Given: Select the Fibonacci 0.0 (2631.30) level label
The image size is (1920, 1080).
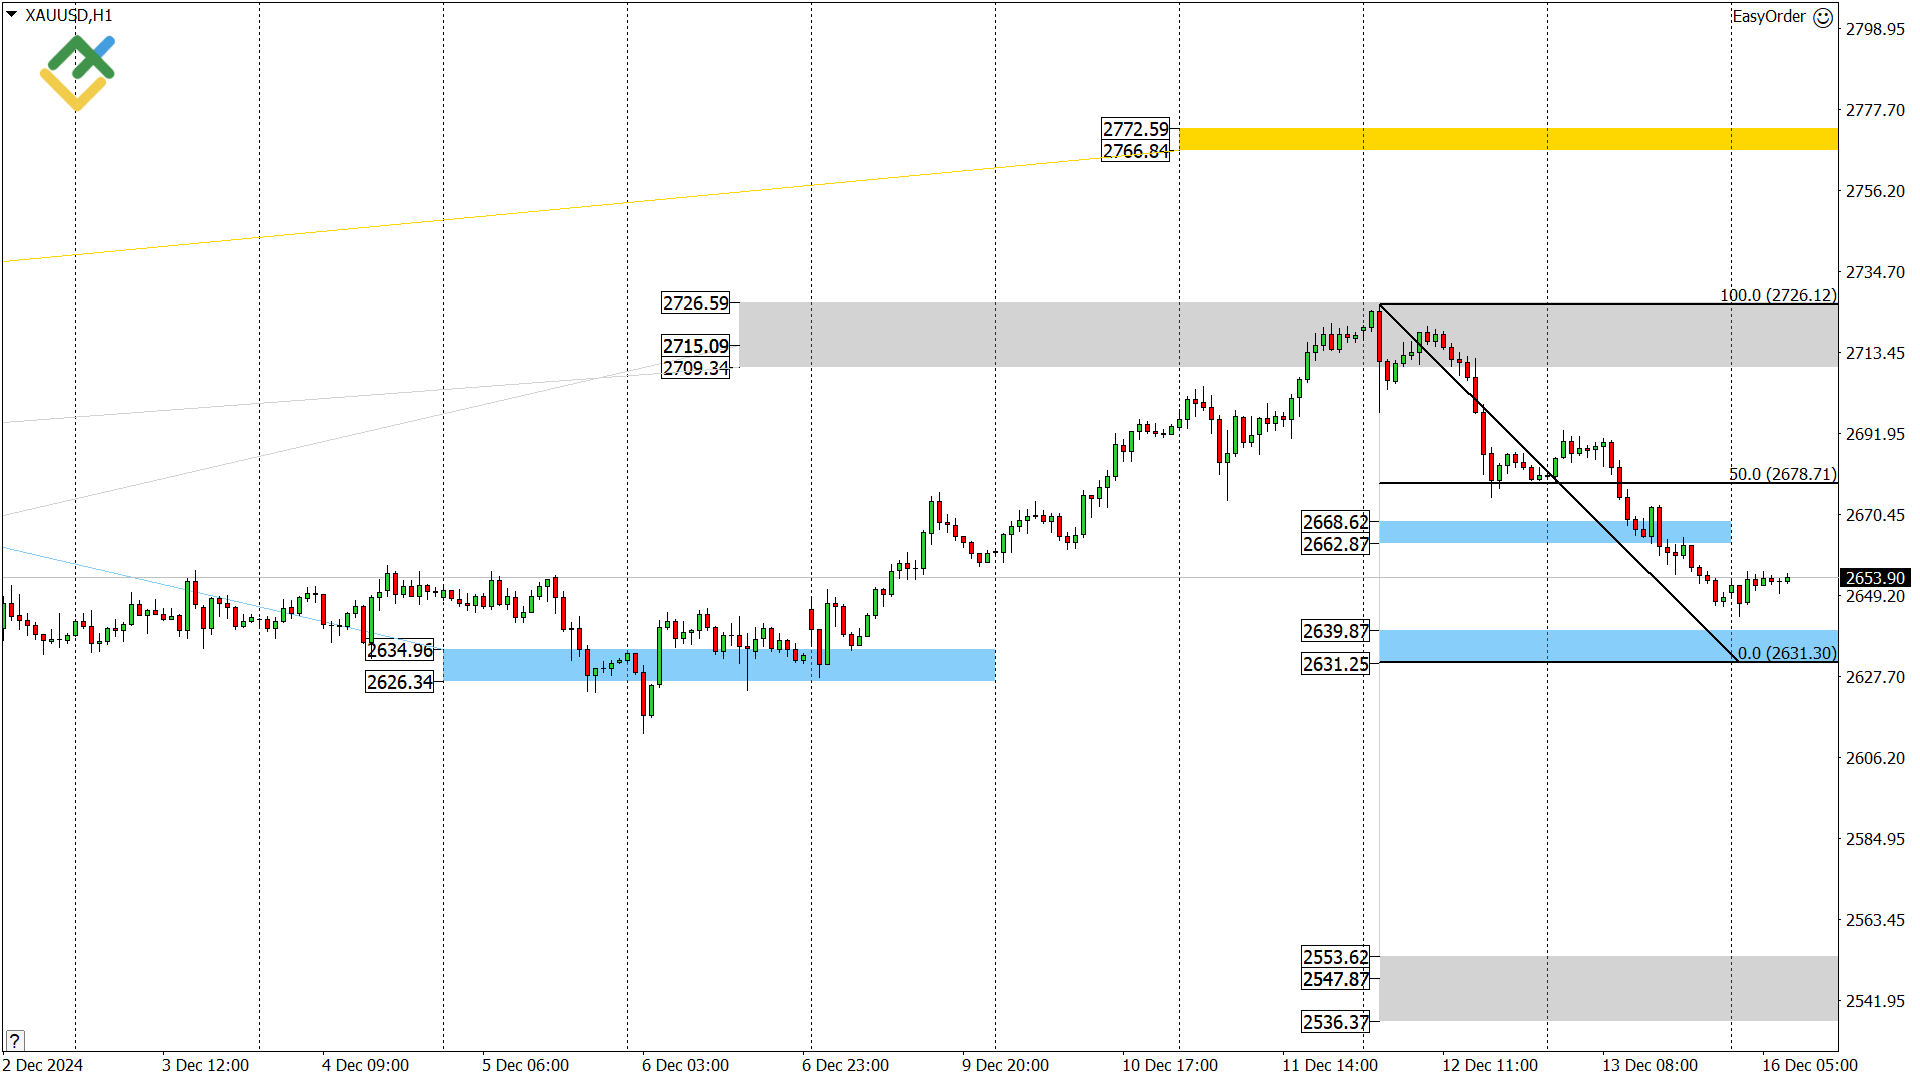Looking at the screenshot, I should tap(1787, 653).
